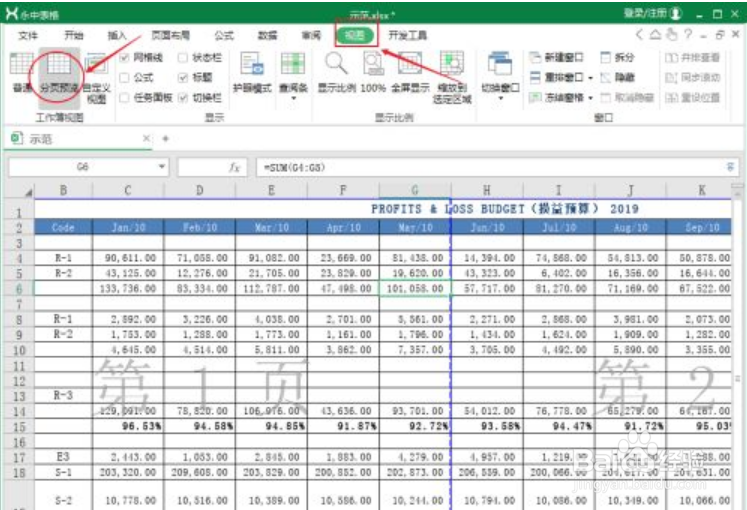
Task: Click the login/register (登录/注册) user icon
Action: tap(676, 13)
